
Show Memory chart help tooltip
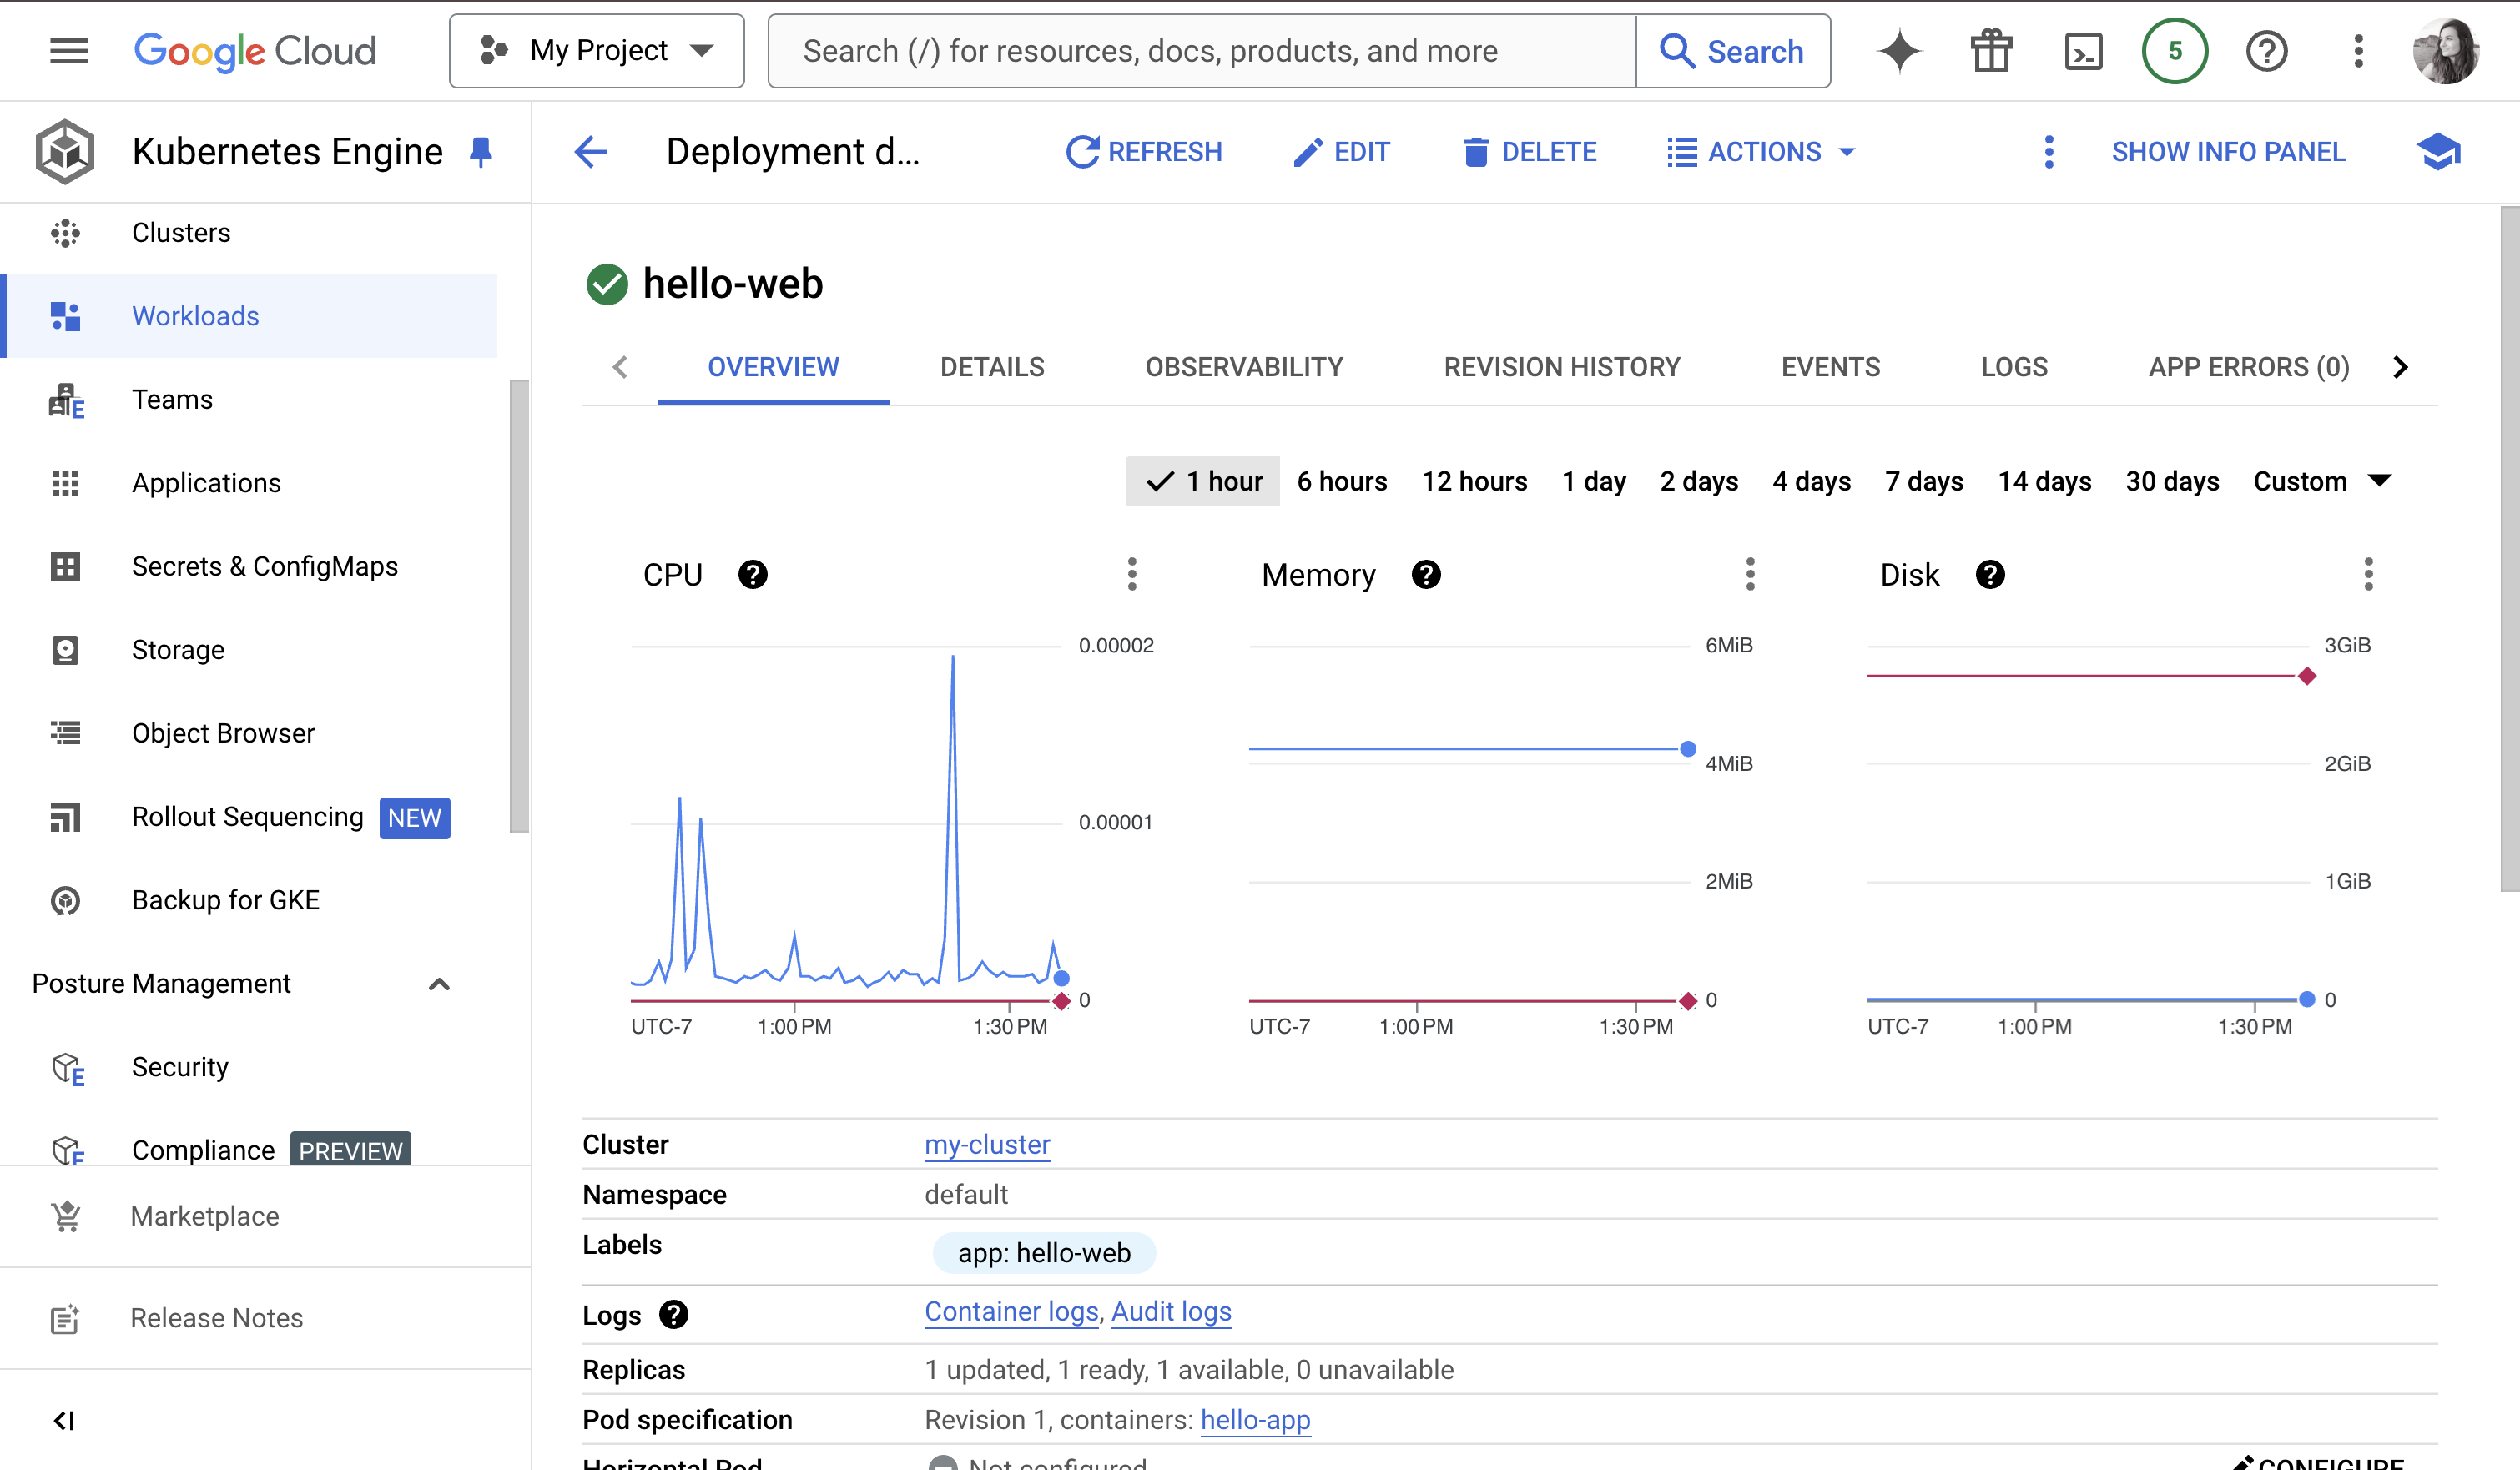[x=1426, y=575]
